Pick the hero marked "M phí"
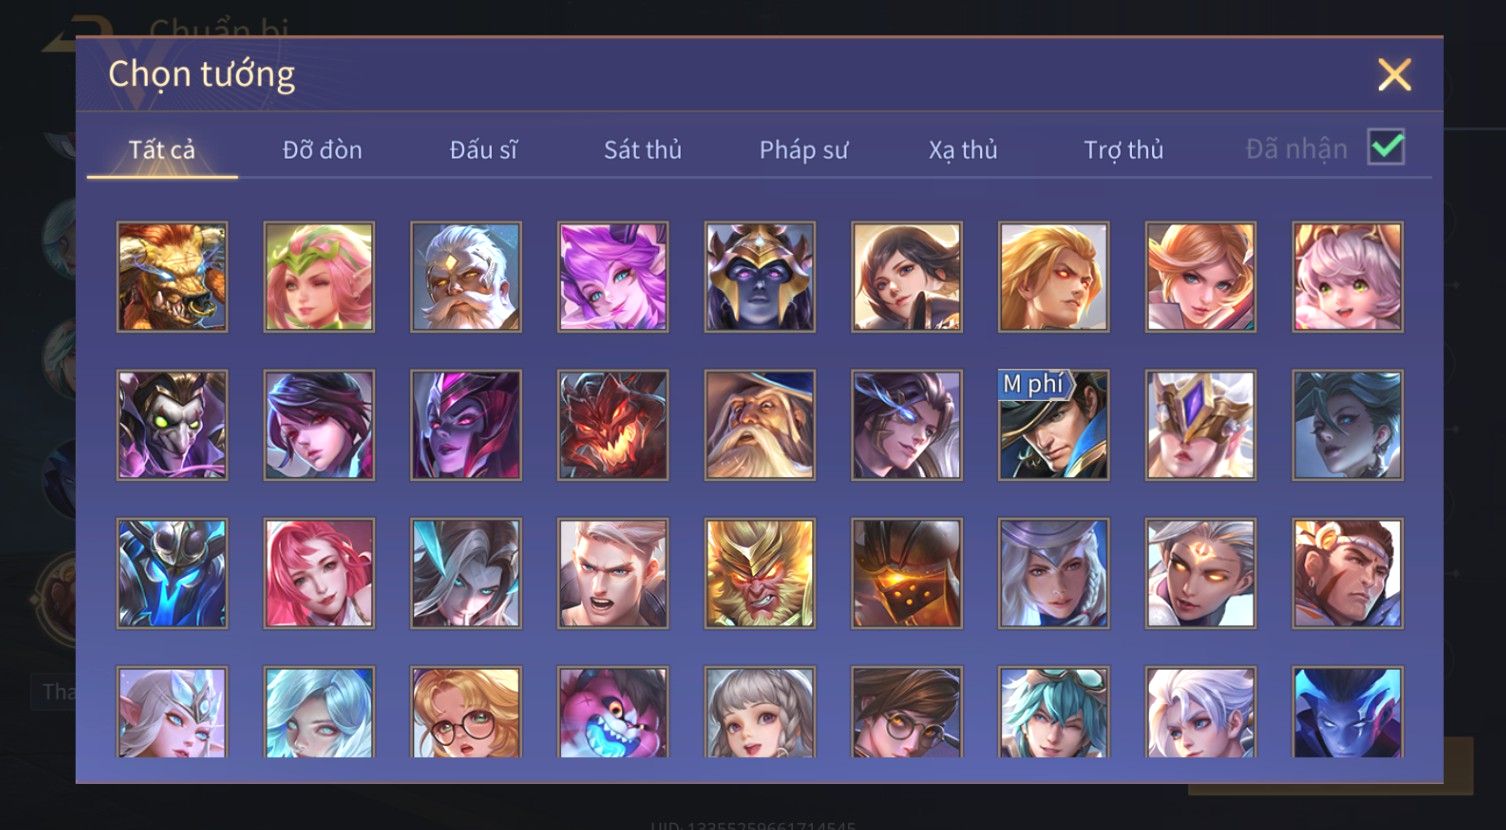 coord(1054,425)
